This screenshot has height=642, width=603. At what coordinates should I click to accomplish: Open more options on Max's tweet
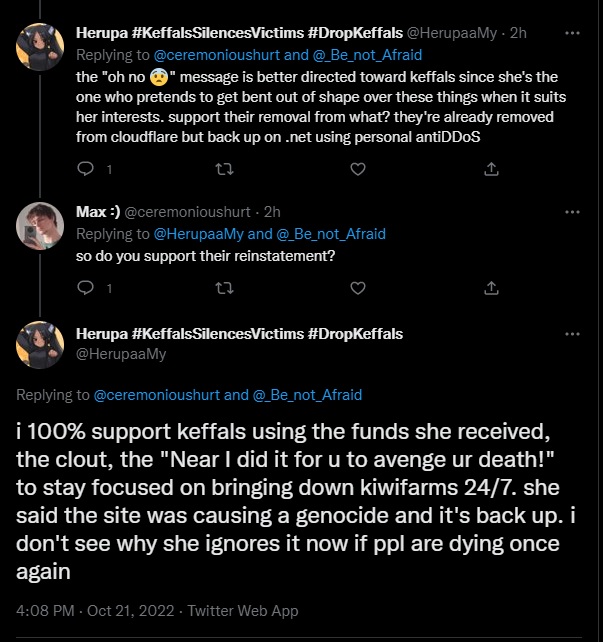coord(572,212)
